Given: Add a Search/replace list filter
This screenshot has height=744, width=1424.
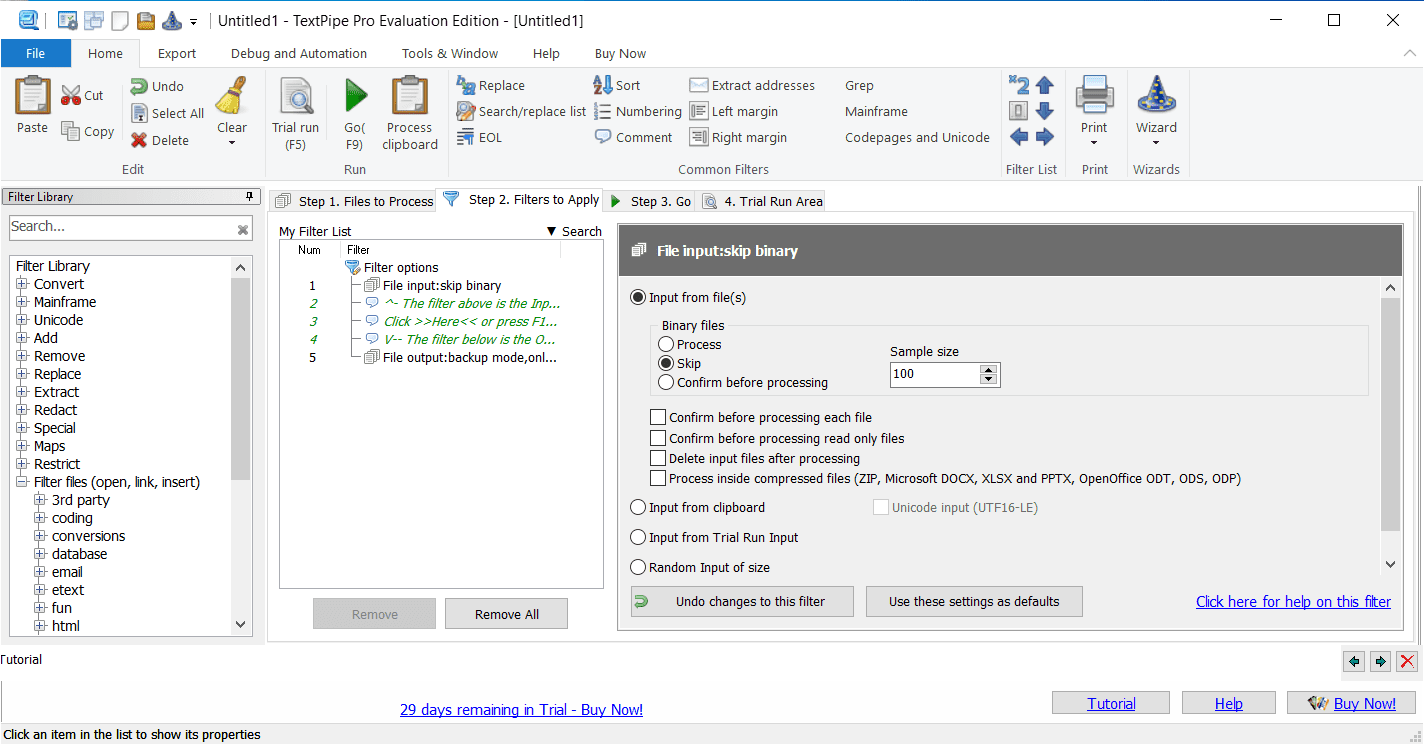Looking at the screenshot, I should coord(521,112).
